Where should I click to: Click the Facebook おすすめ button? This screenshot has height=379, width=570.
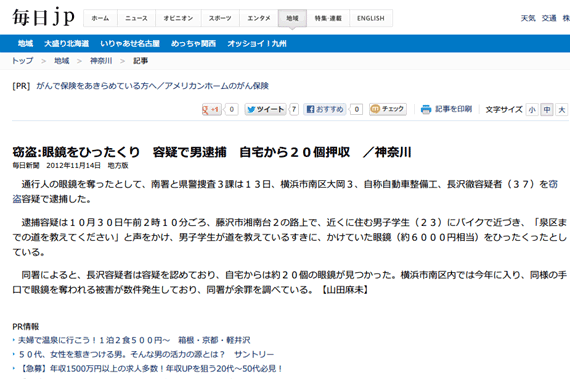pos(325,109)
